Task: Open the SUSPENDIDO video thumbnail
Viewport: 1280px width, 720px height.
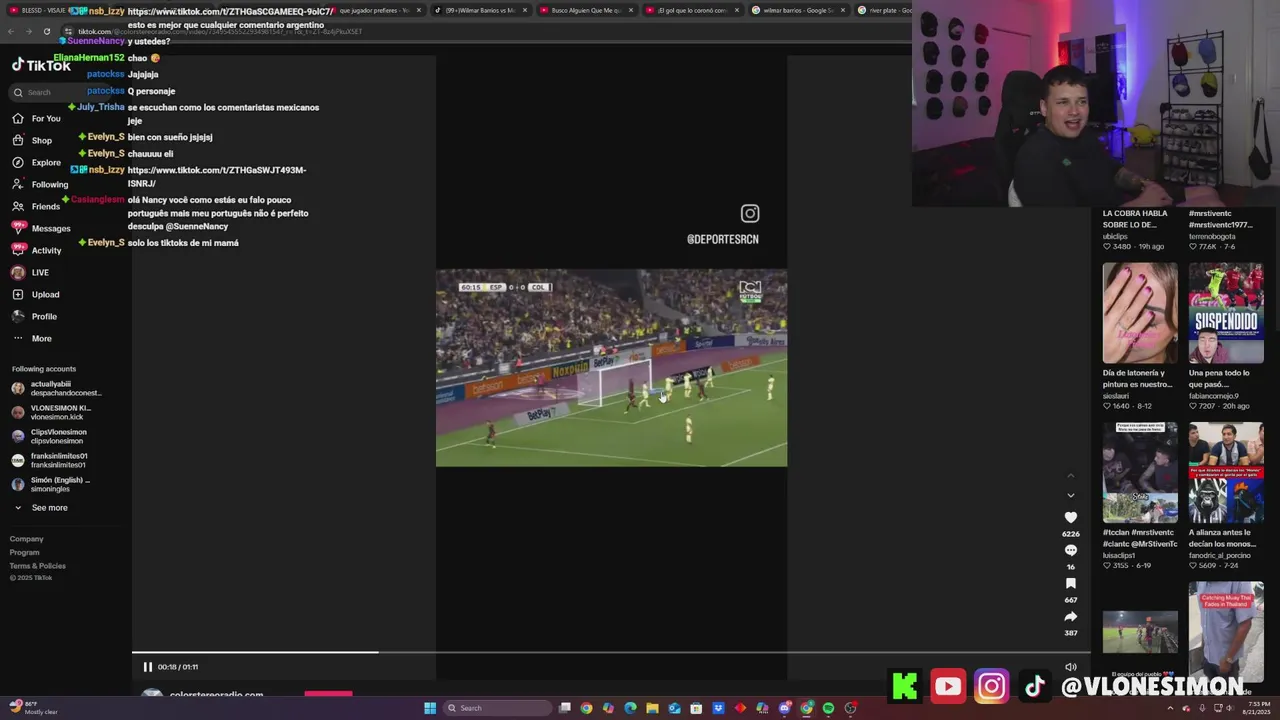Action: click(x=1226, y=313)
